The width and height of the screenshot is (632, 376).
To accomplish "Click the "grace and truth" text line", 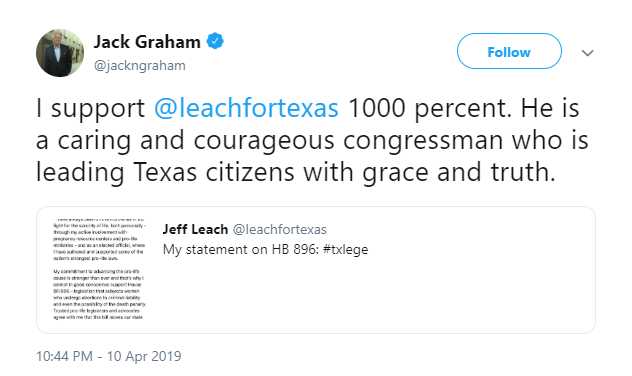I will tap(459, 172).
